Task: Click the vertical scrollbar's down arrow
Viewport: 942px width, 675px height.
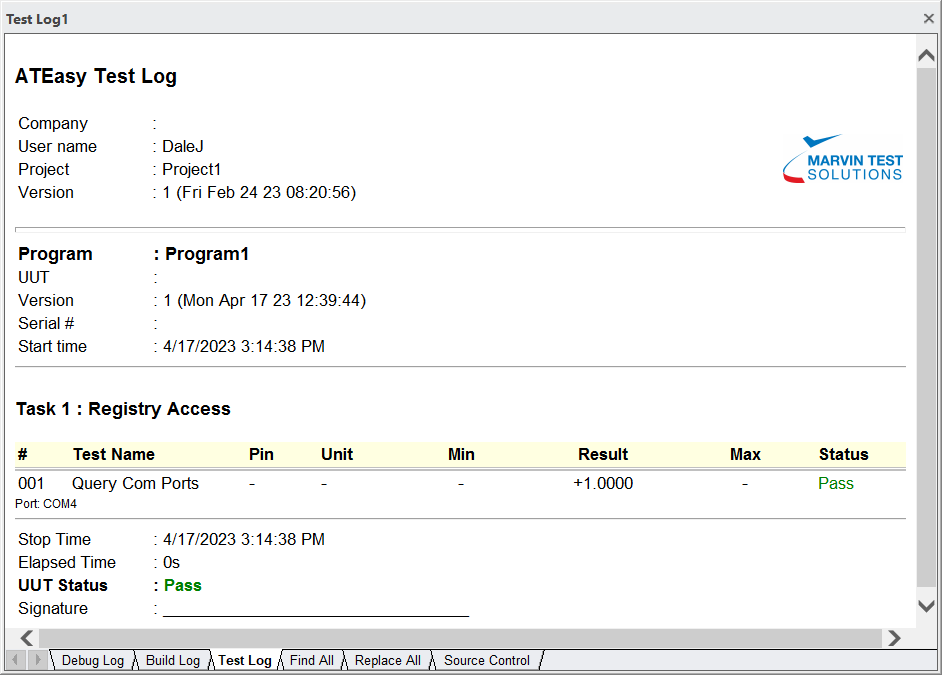Action: pyautogui.click(x=926, y=605)
